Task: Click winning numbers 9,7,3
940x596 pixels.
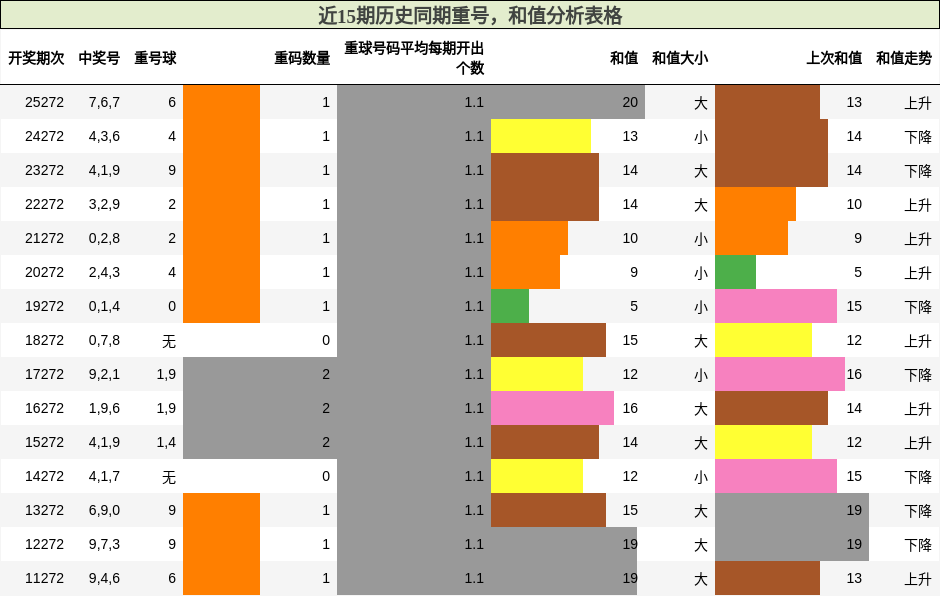Action: click(x=104, y=544)
